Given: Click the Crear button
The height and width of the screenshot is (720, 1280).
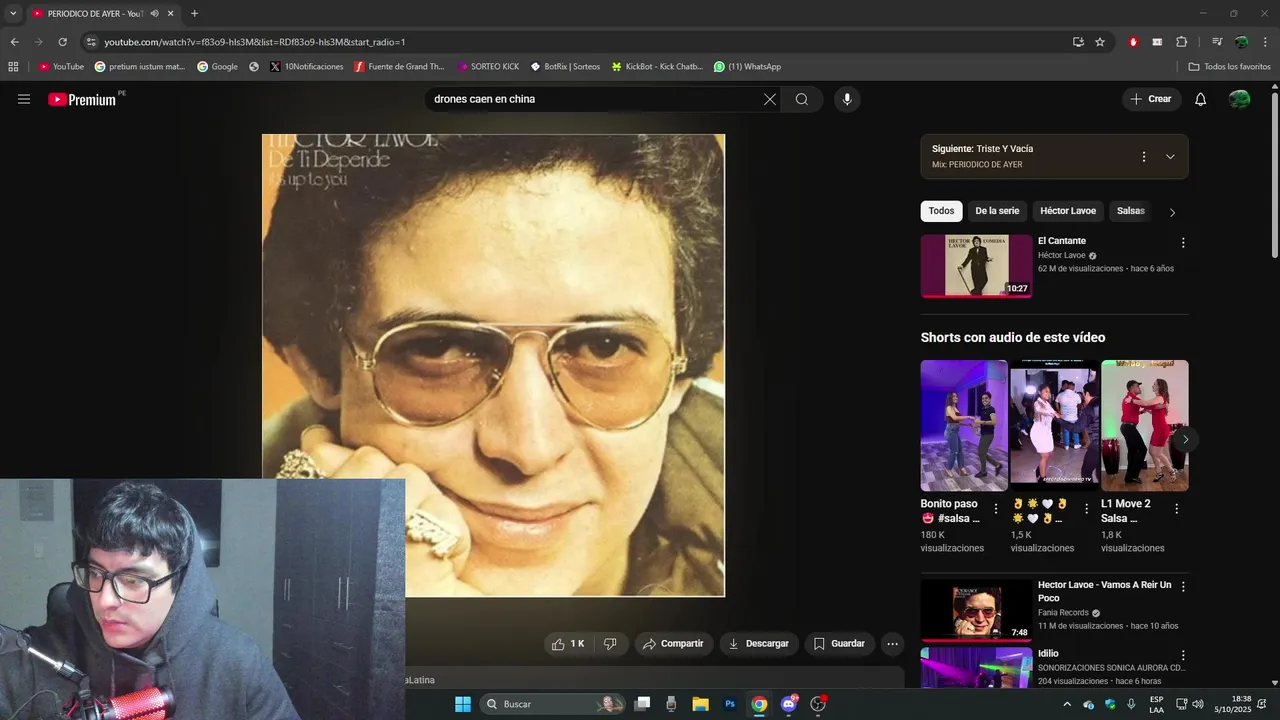Looking at the screenshot, I should [x=1151, y=99].
